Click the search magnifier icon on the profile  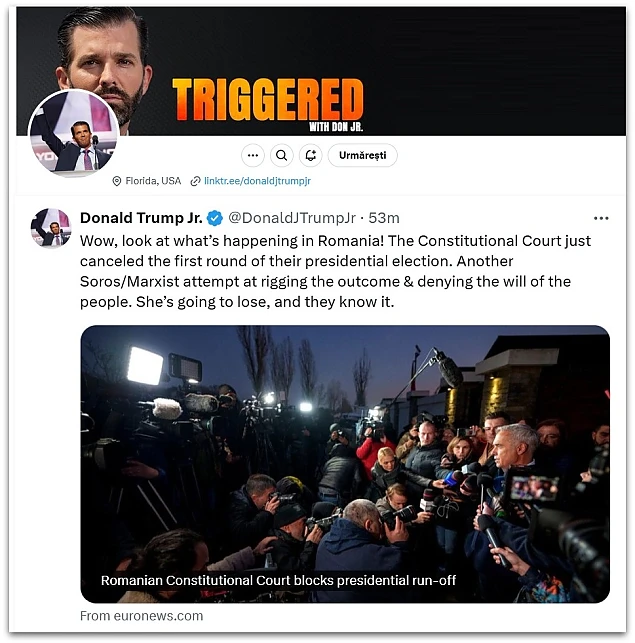point(281,155)
